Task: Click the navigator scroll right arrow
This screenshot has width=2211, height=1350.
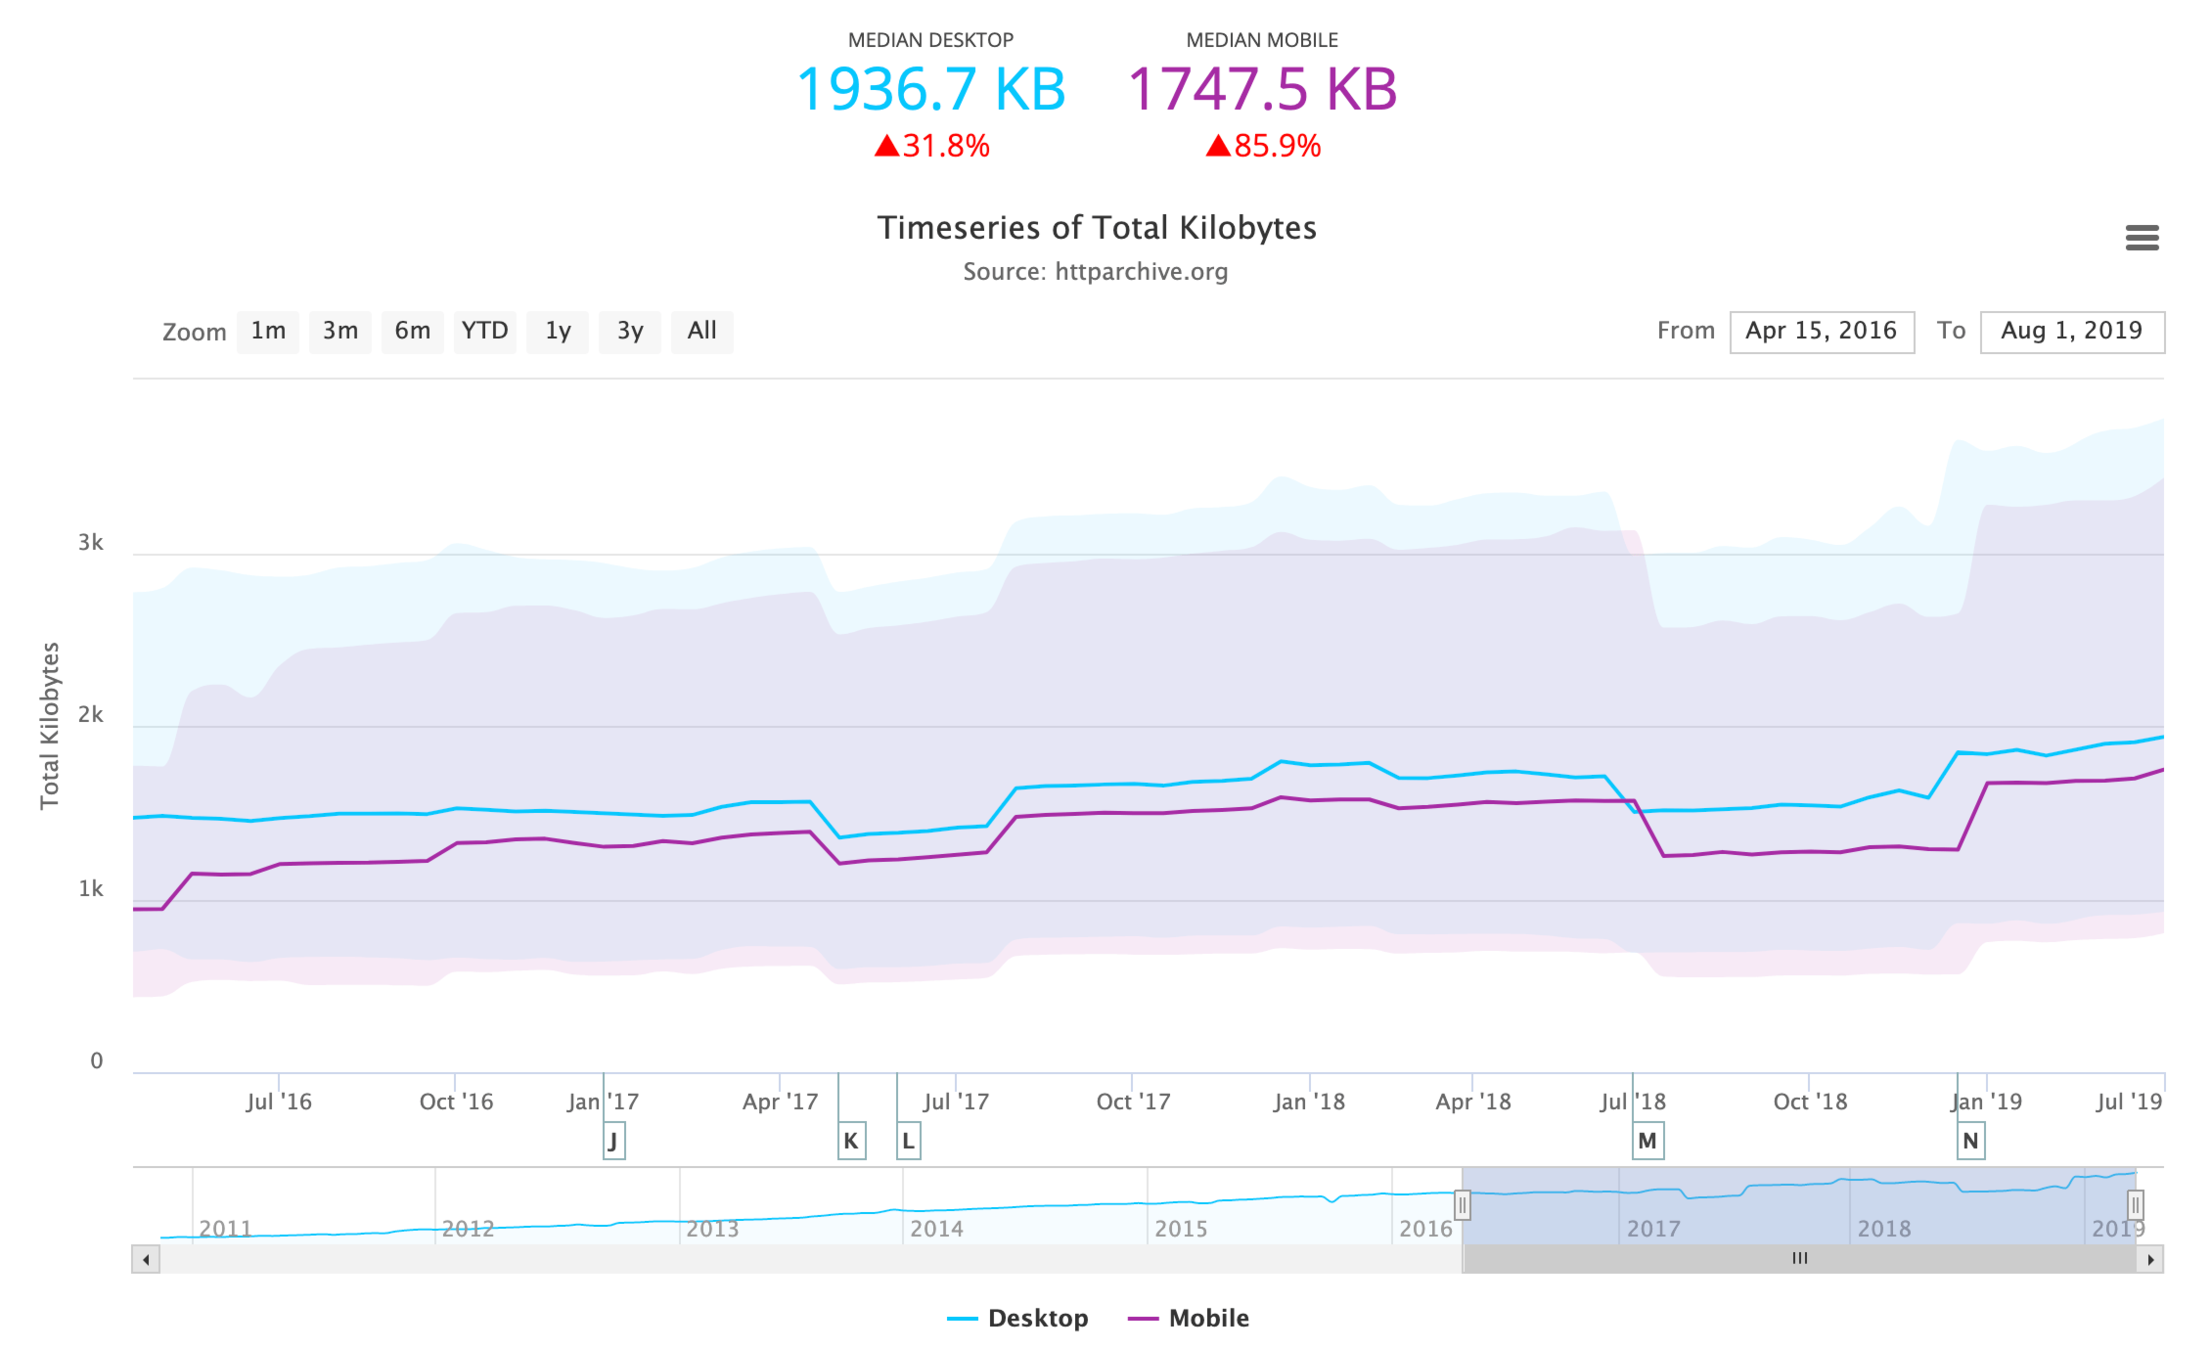Action: click(2150, 1259)
